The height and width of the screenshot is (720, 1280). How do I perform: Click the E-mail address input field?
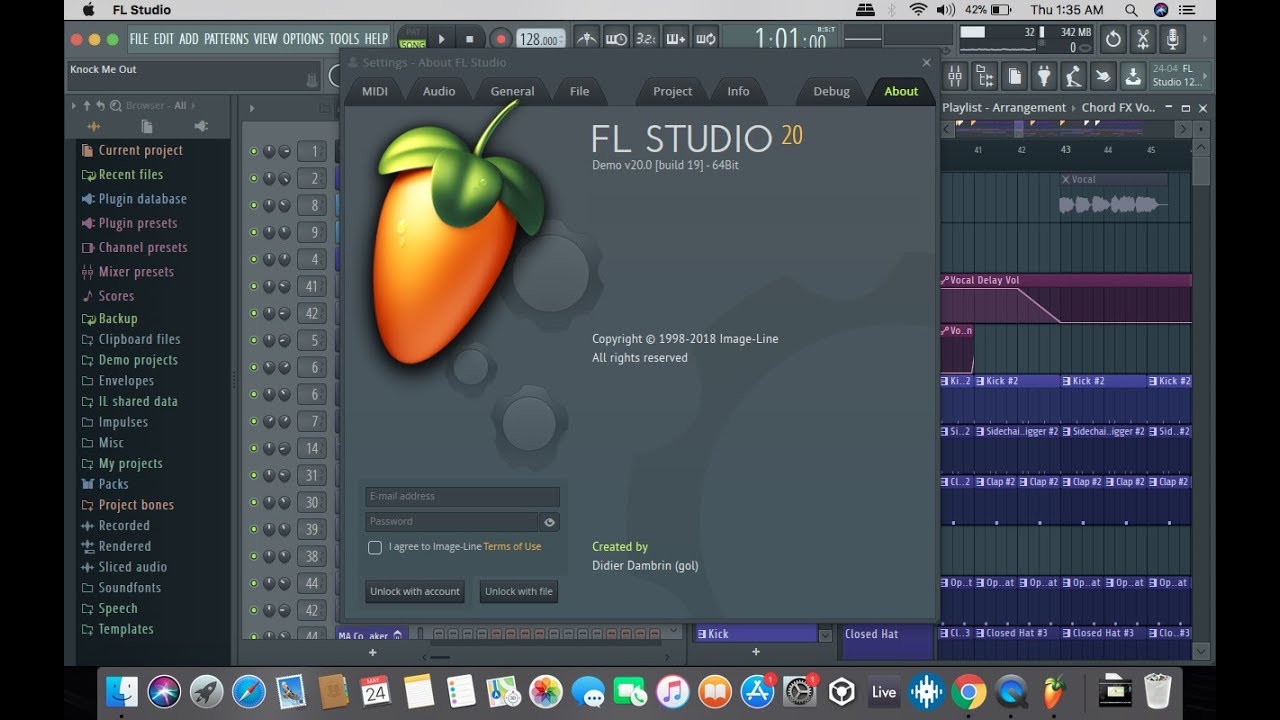coord(462,497)
